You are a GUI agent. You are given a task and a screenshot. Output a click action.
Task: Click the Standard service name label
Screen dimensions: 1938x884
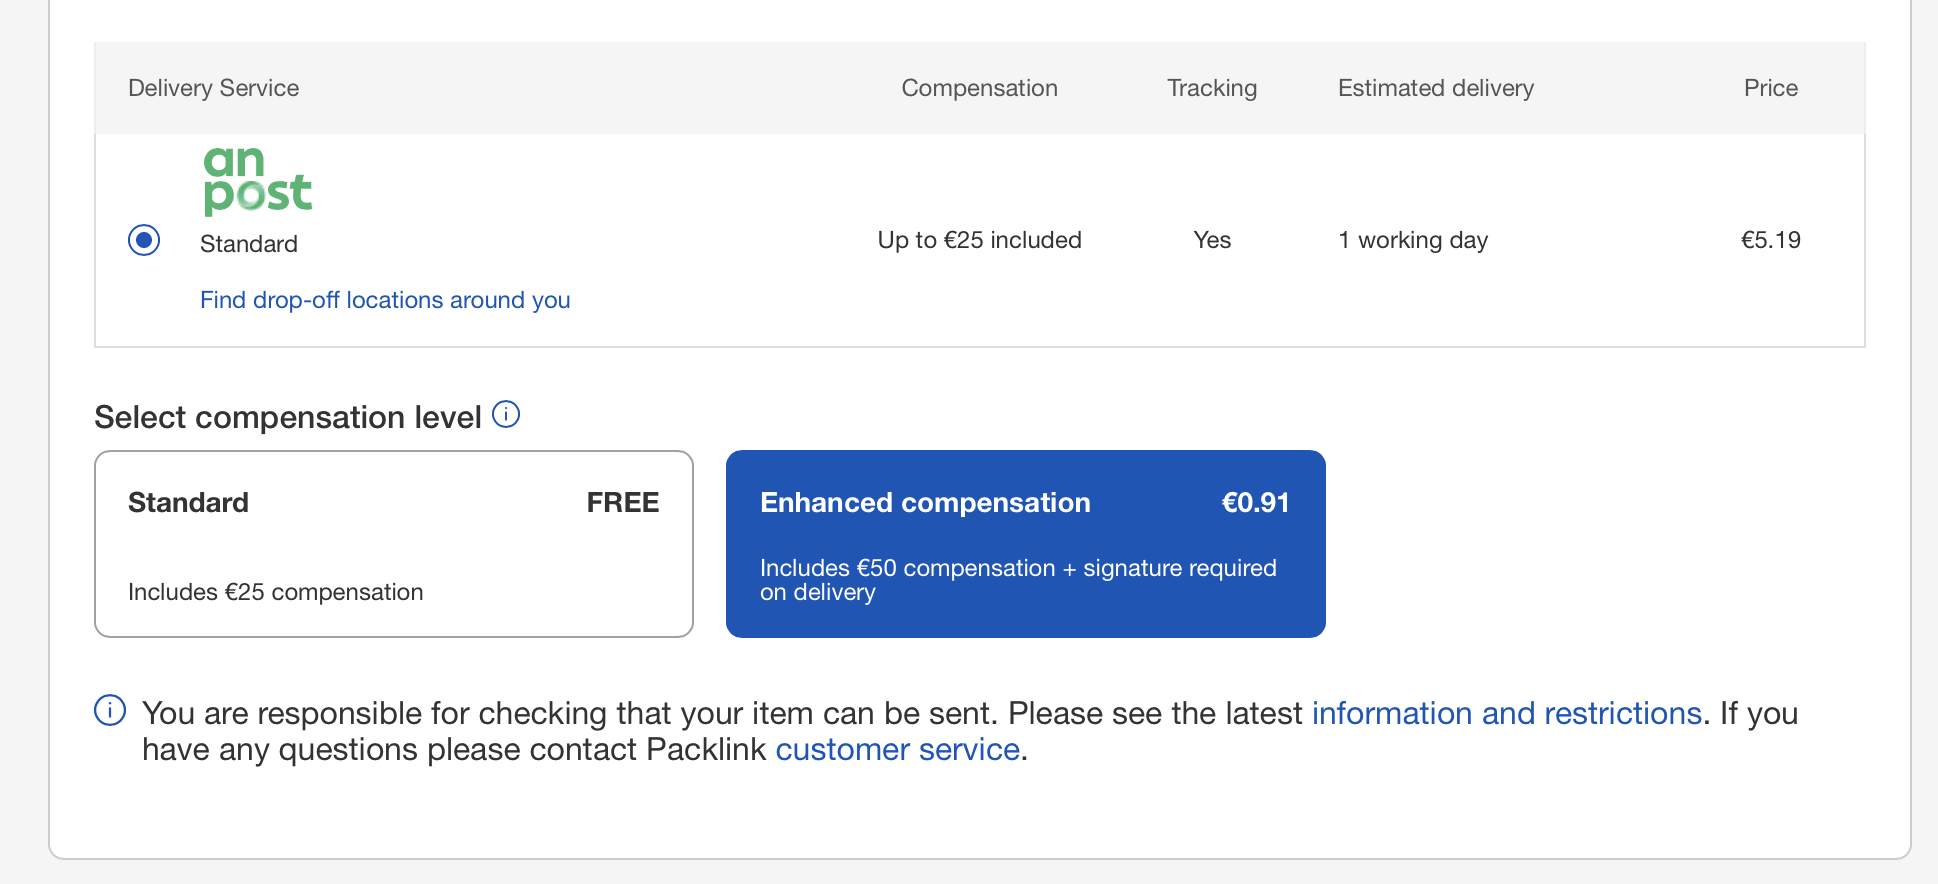coord(249,244)
